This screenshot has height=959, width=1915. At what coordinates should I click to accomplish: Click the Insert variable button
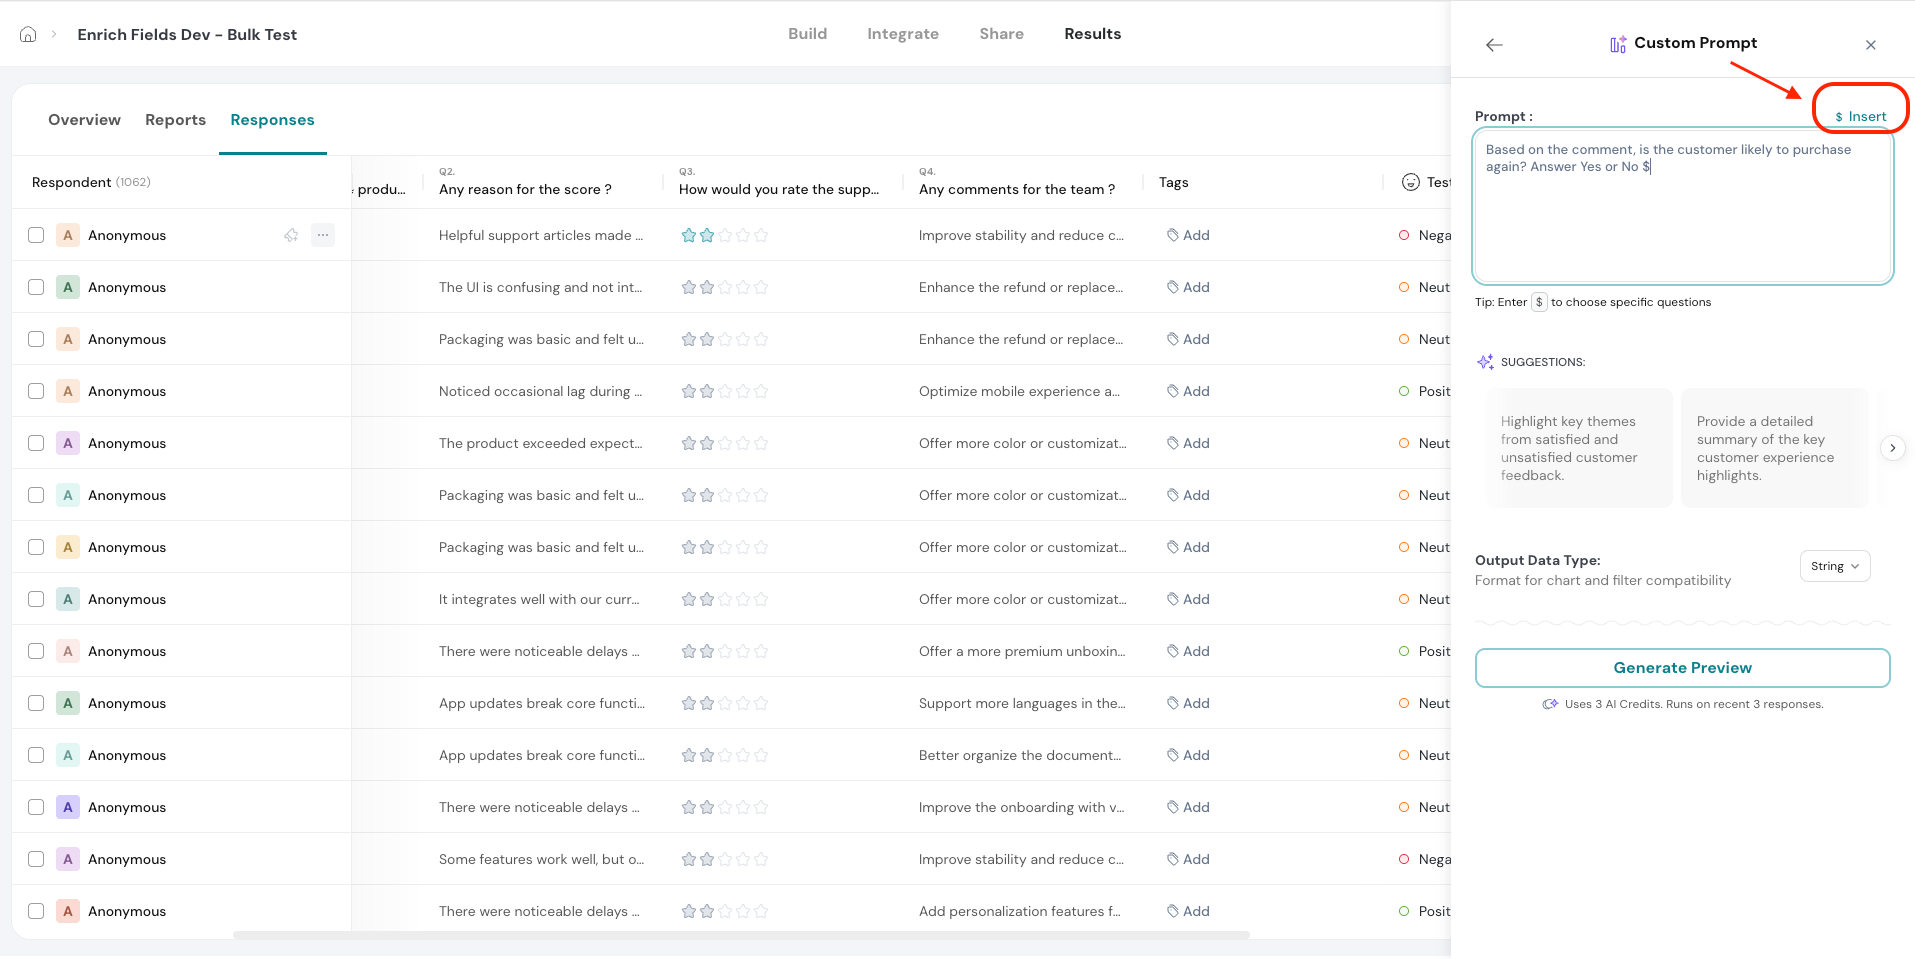1860,116
